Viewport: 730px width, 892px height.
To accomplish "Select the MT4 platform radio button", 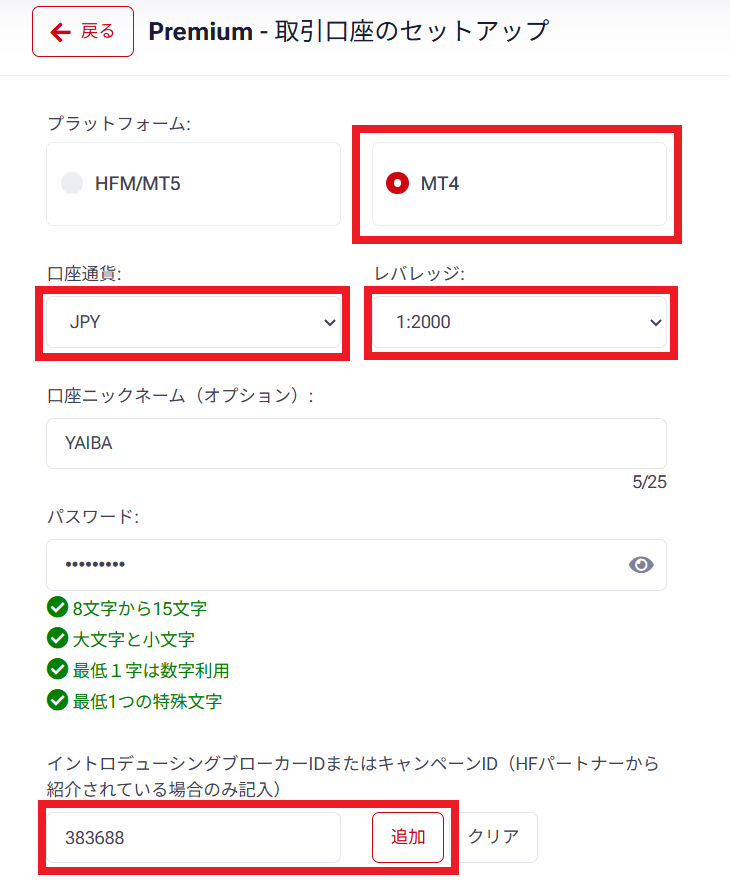I will tap(397, 183).
